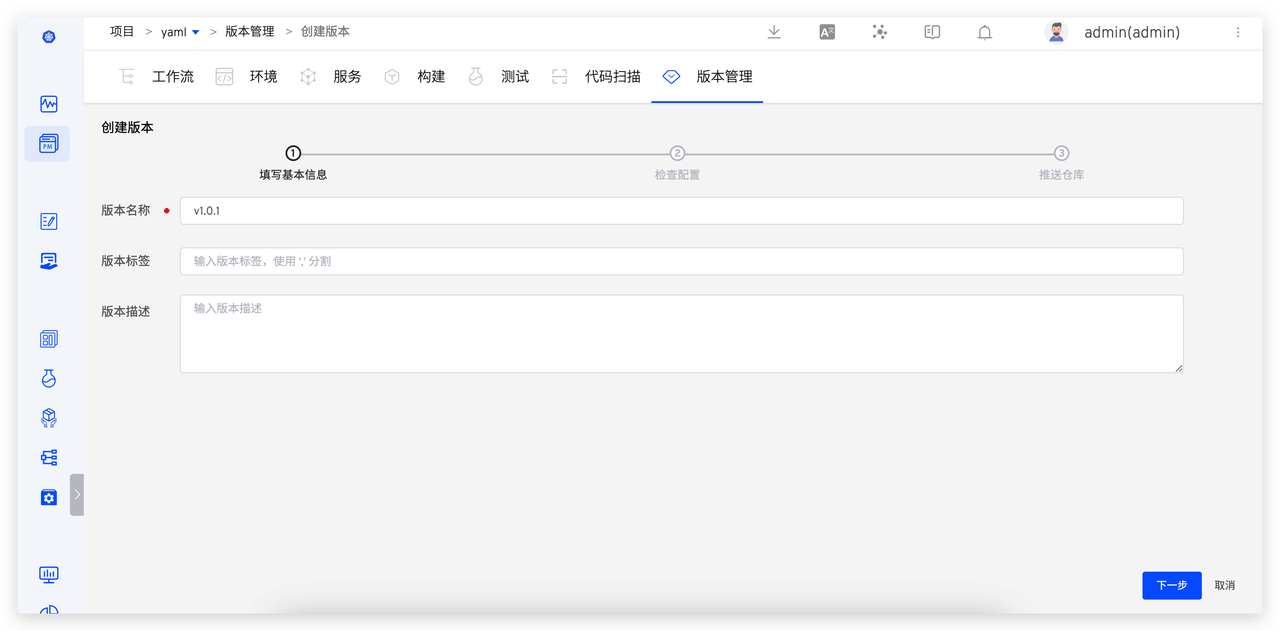1280x631 pixels.
Task: Click the cluster dots icon in the top bar
Action: 879,32
